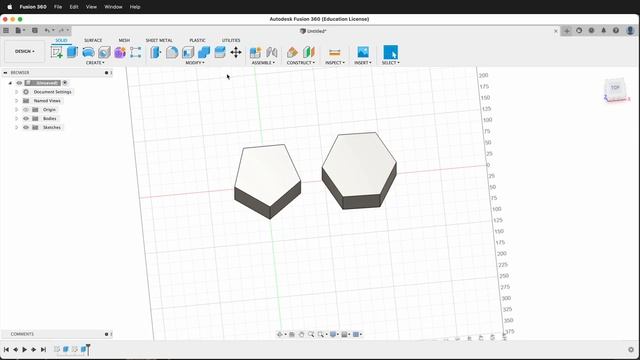
Task: Switch to the UTILITIES tab
Action: [x=231, y=40]
